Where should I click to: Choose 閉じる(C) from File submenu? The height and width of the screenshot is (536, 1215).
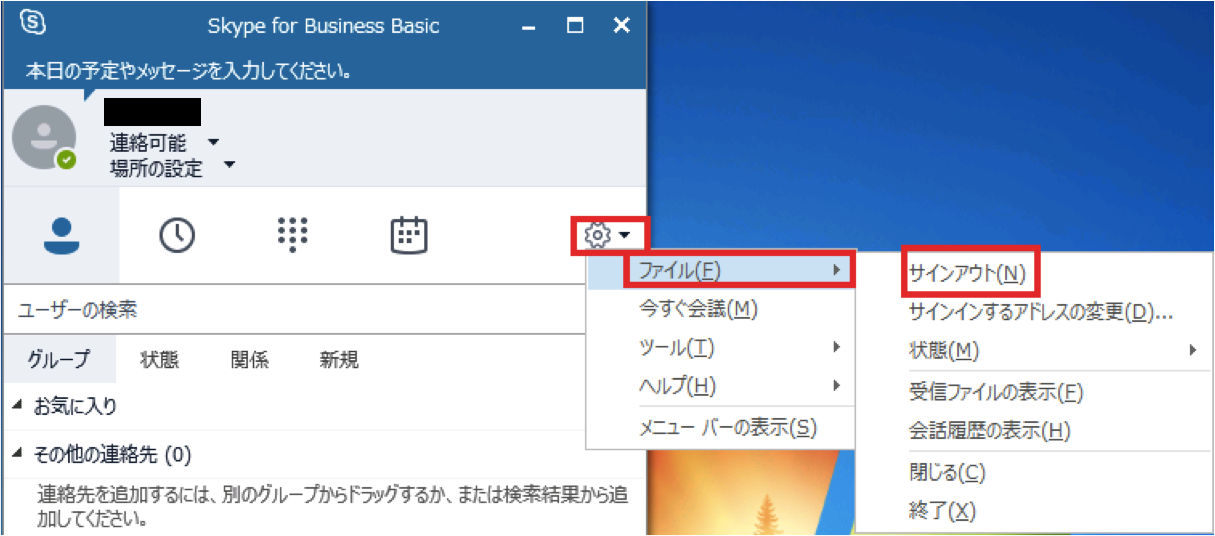click(1034, 473)
